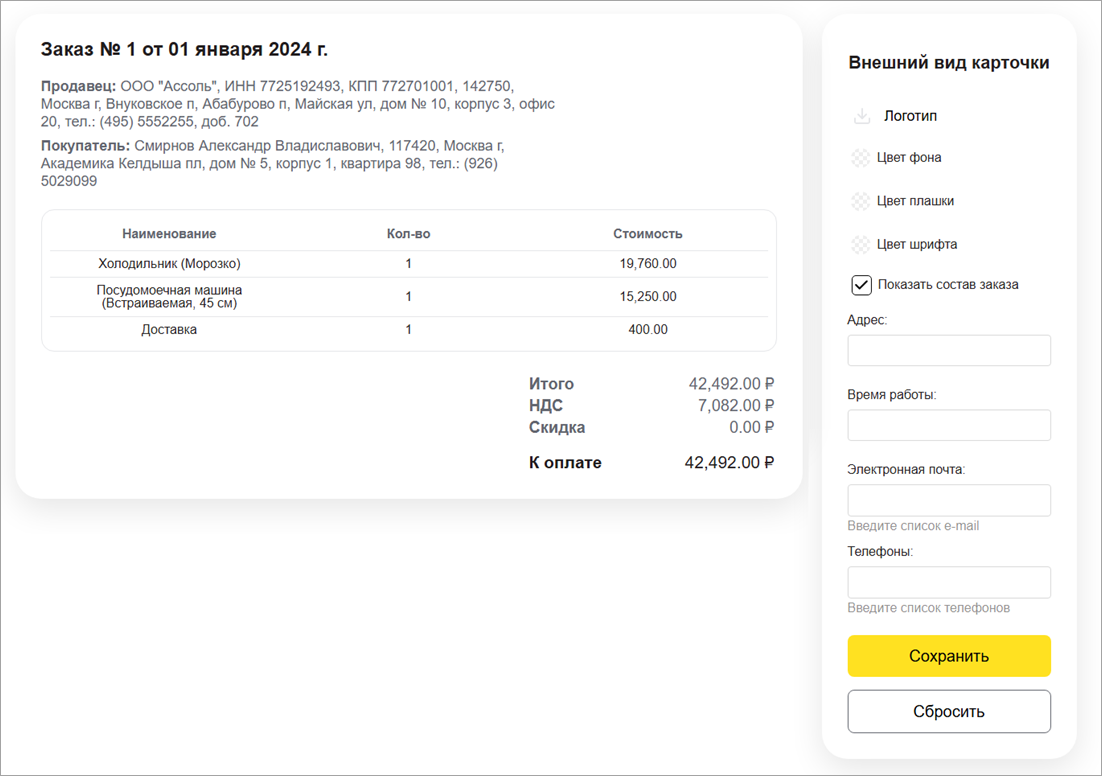Click the Сбросить reset button
The height and width of the screenshot is (776, 1102).
[x=949, y=712]
